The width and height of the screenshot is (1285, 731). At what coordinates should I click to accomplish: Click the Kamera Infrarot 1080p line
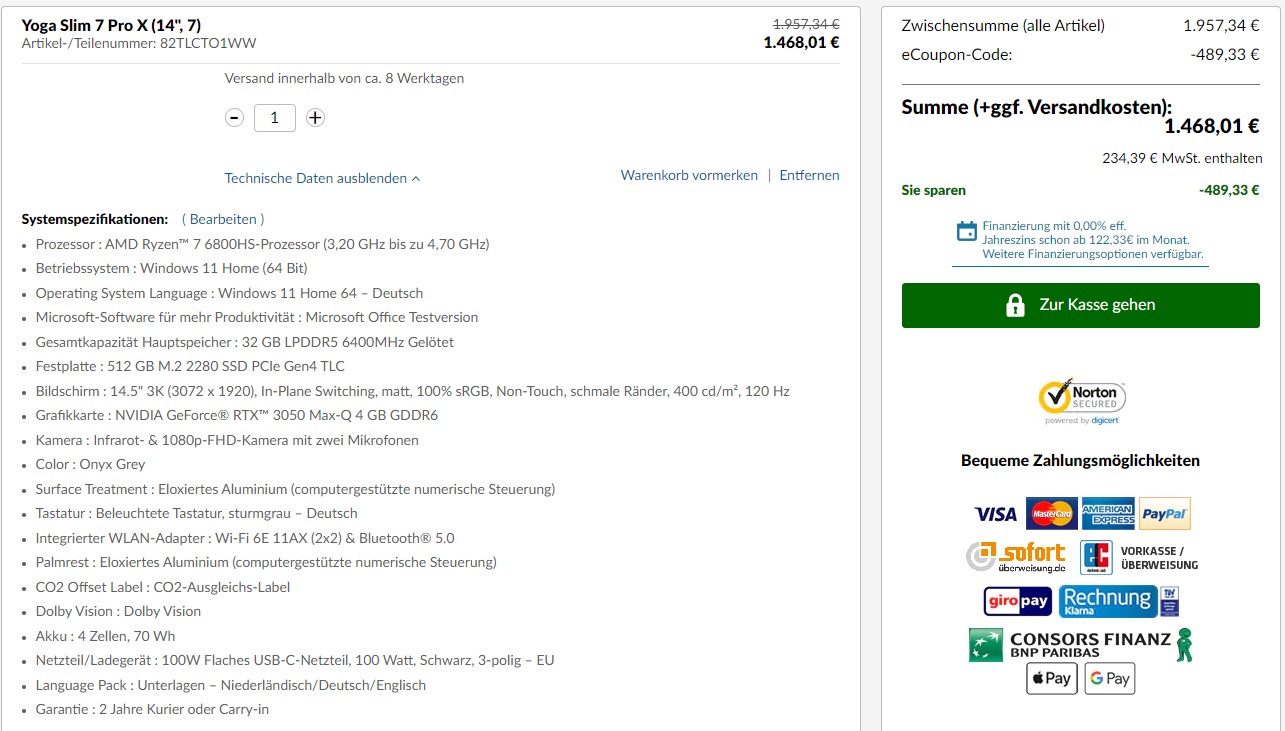pyautogui.click(x=227, y=440)
